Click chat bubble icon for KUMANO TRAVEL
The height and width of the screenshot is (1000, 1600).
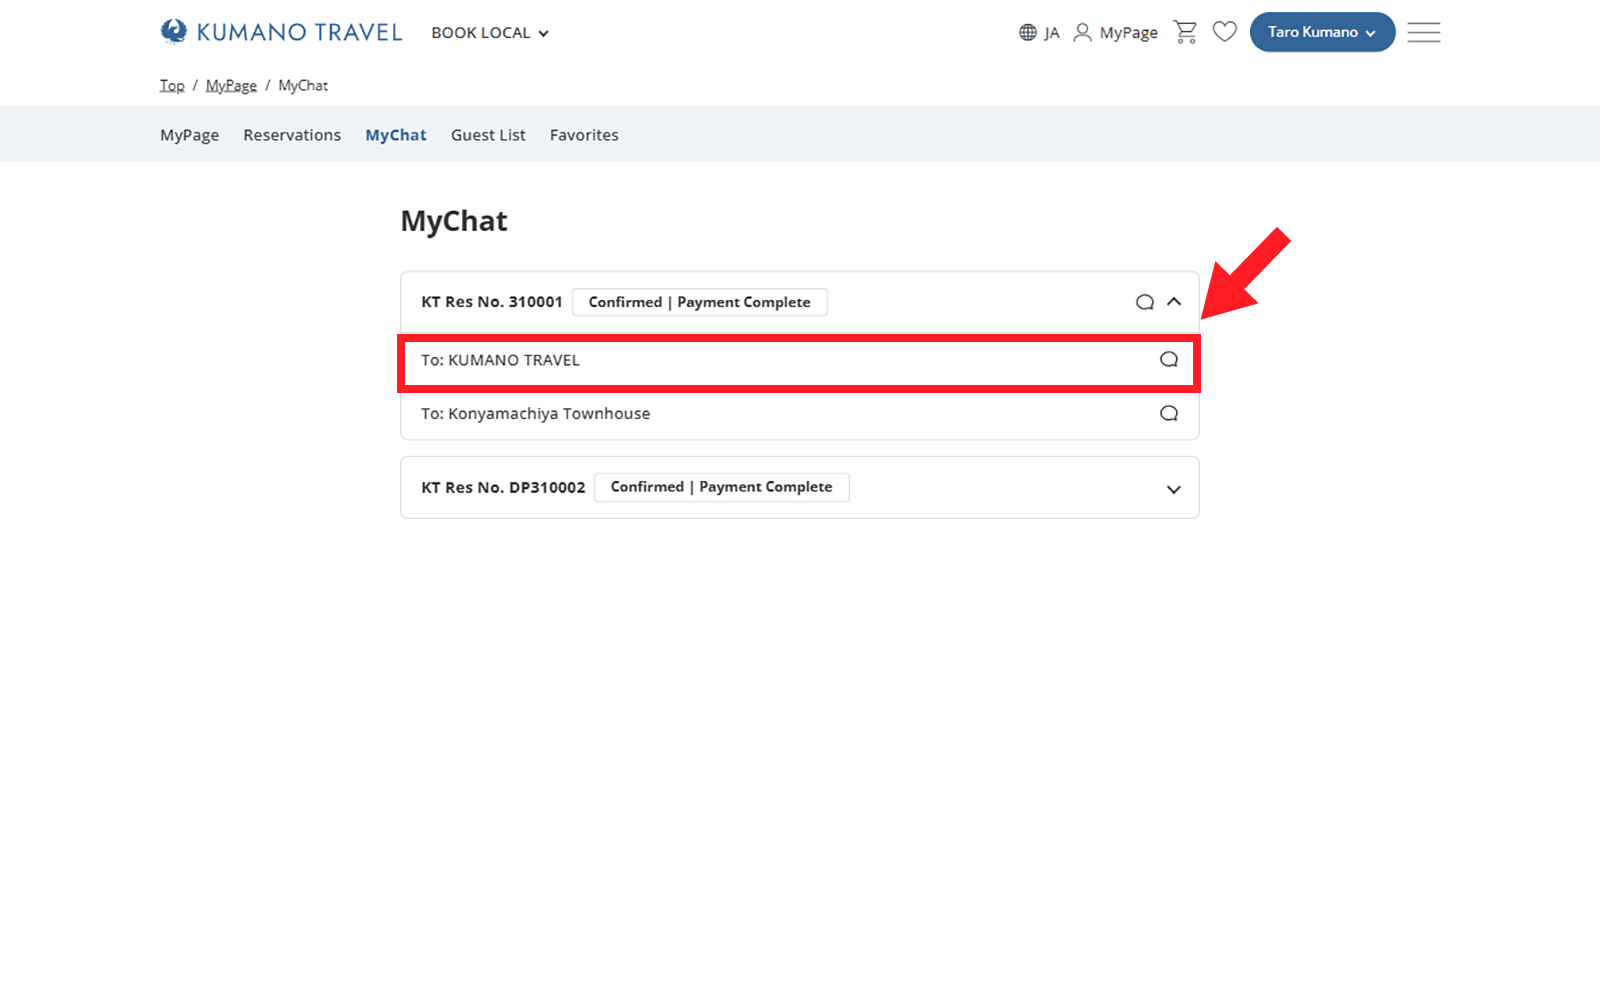(1168, 360)
